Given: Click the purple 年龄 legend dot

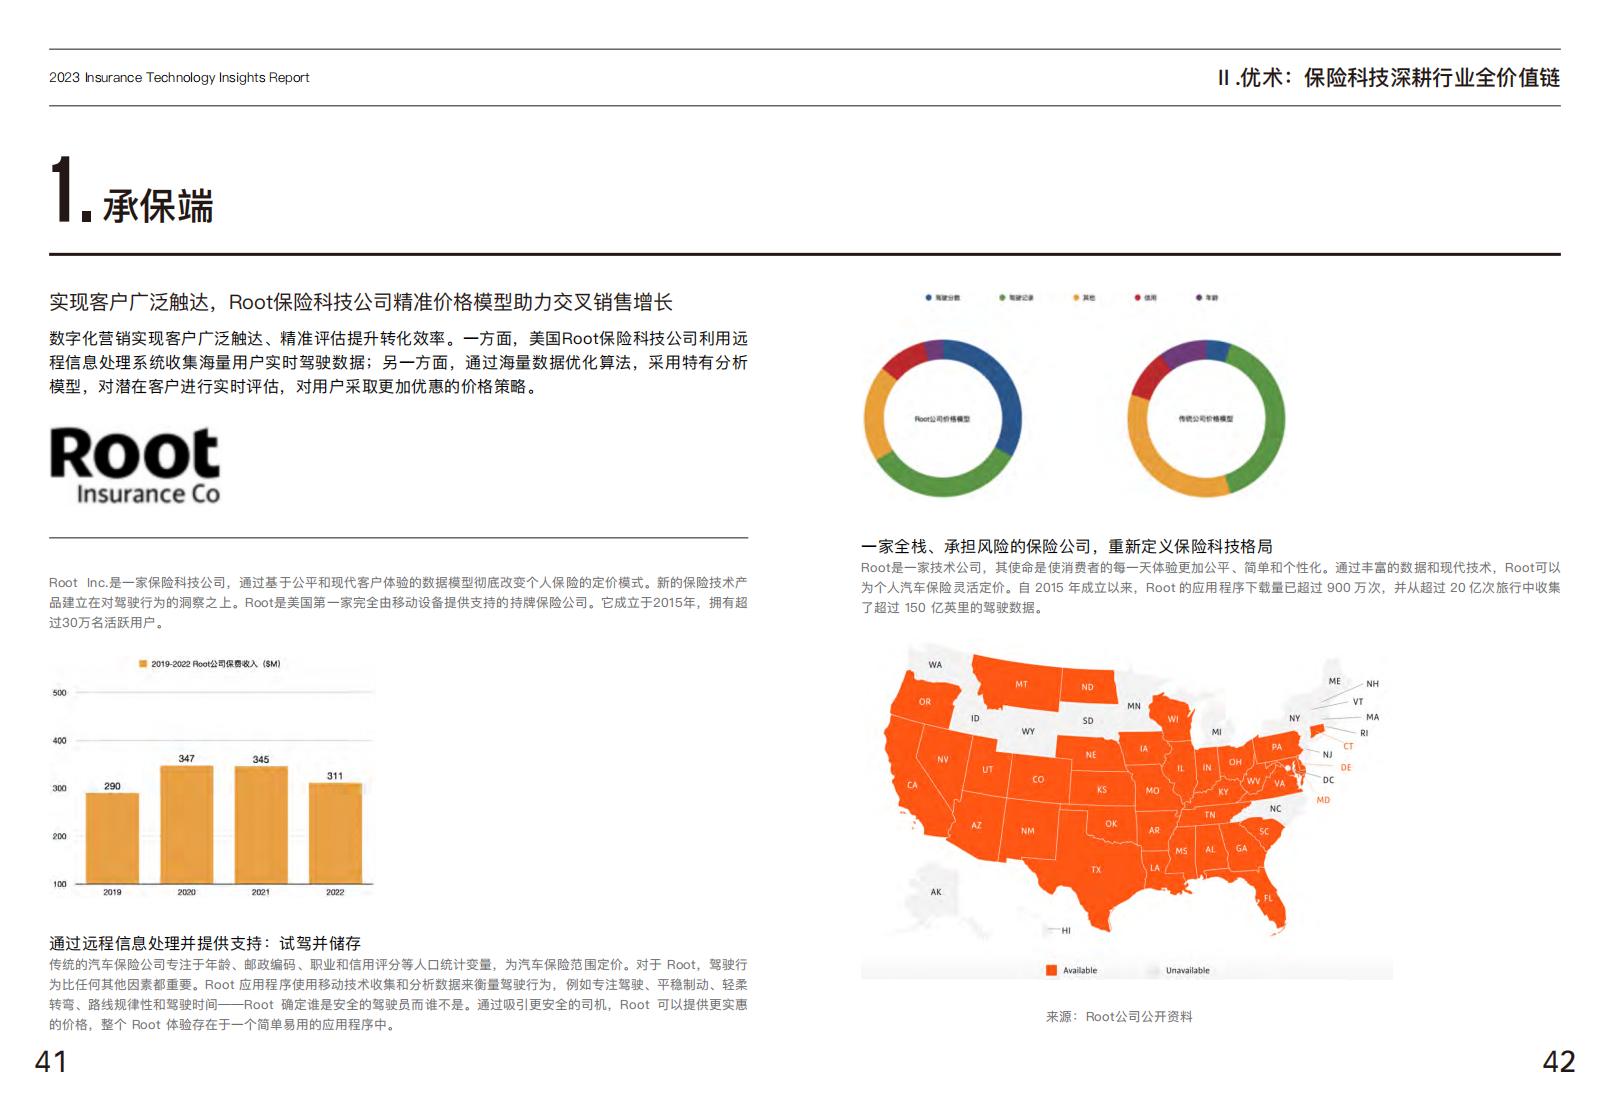Looking at the screenshot, I should click(x=1199, y=298).
